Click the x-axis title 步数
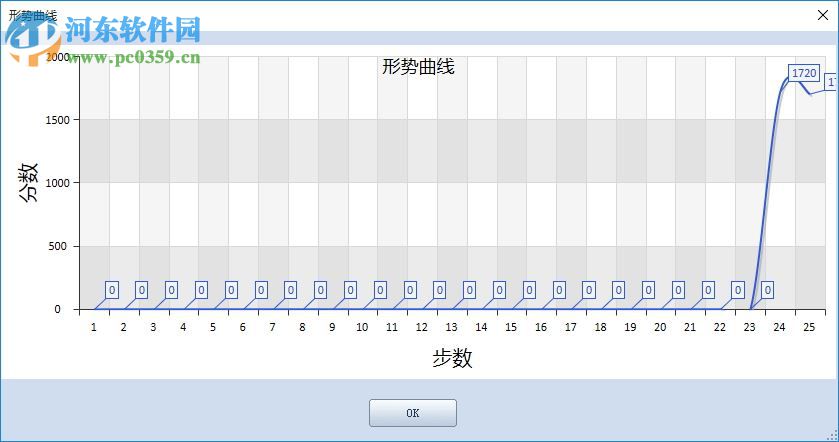 pos(452,358)
